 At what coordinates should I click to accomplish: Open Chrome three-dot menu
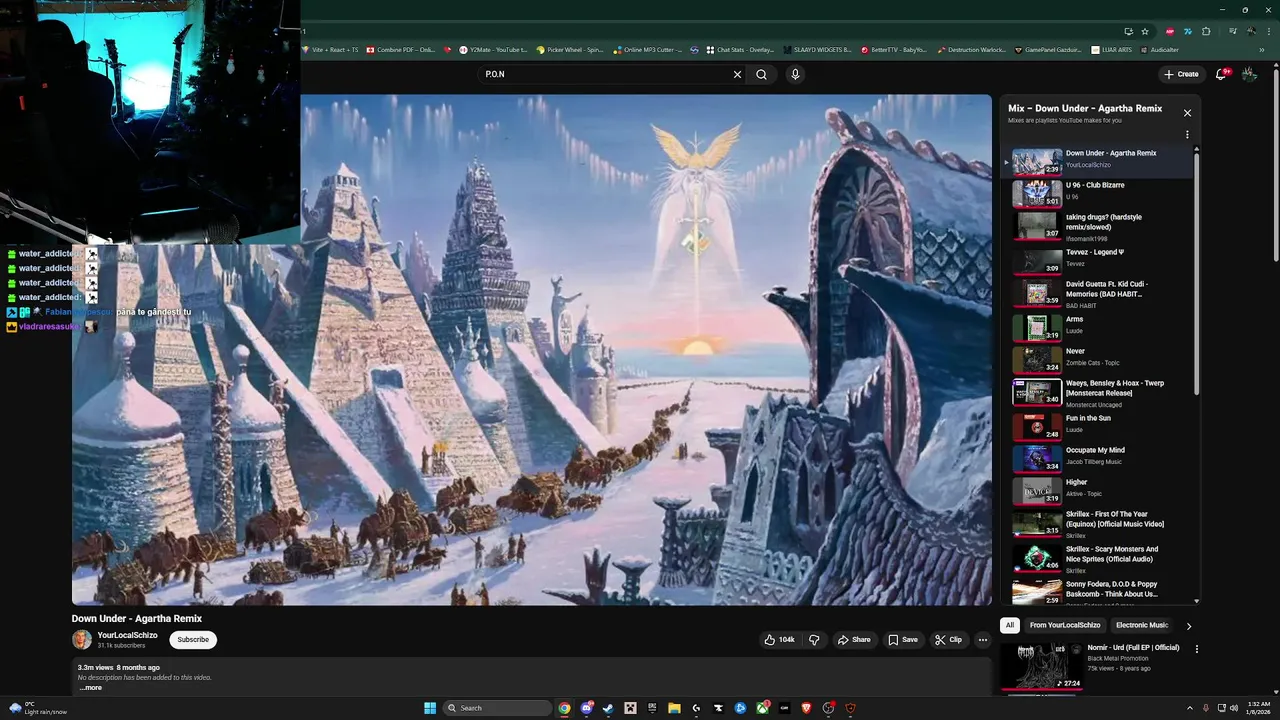click(x=1267, y=31)
